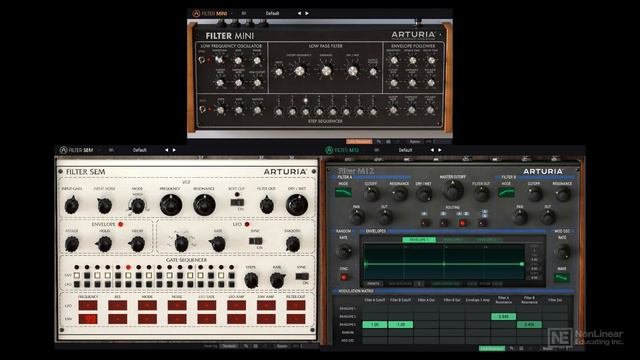Image resolution: width=640 pixels, height=360 pixels.
Task: Select the Envelope 2 tab in Filter M12
Action: pyautogui.click(x=452, y=240)
